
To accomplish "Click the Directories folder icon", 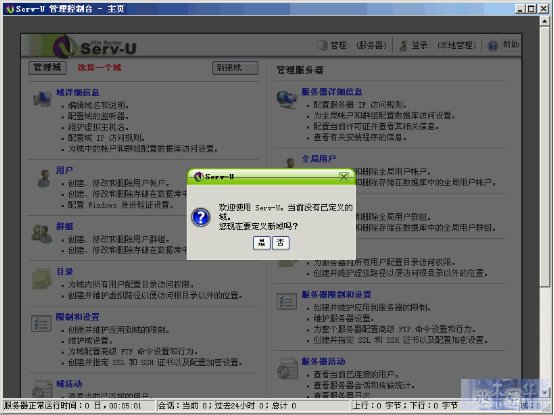I will pos(42,279).
